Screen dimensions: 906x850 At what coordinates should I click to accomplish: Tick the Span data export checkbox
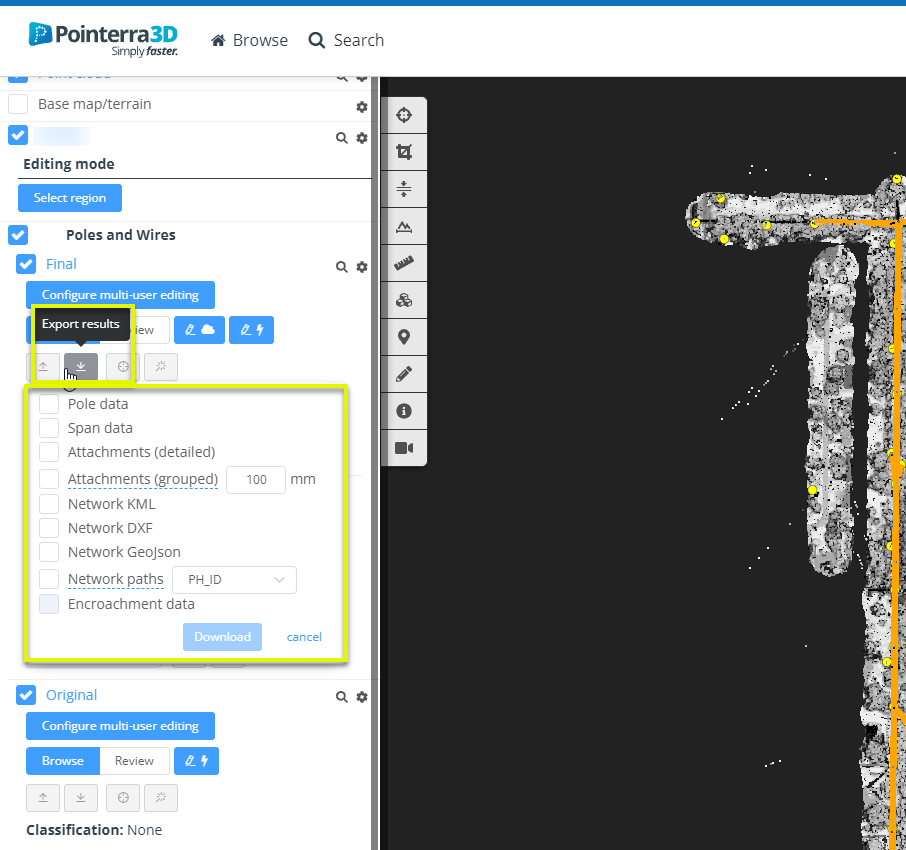[49, 428]
